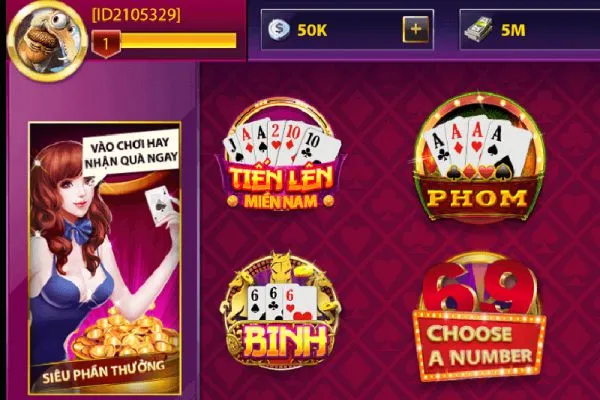Click the 50K coin balance amount
600x400 pixels.
coord(312,30)
